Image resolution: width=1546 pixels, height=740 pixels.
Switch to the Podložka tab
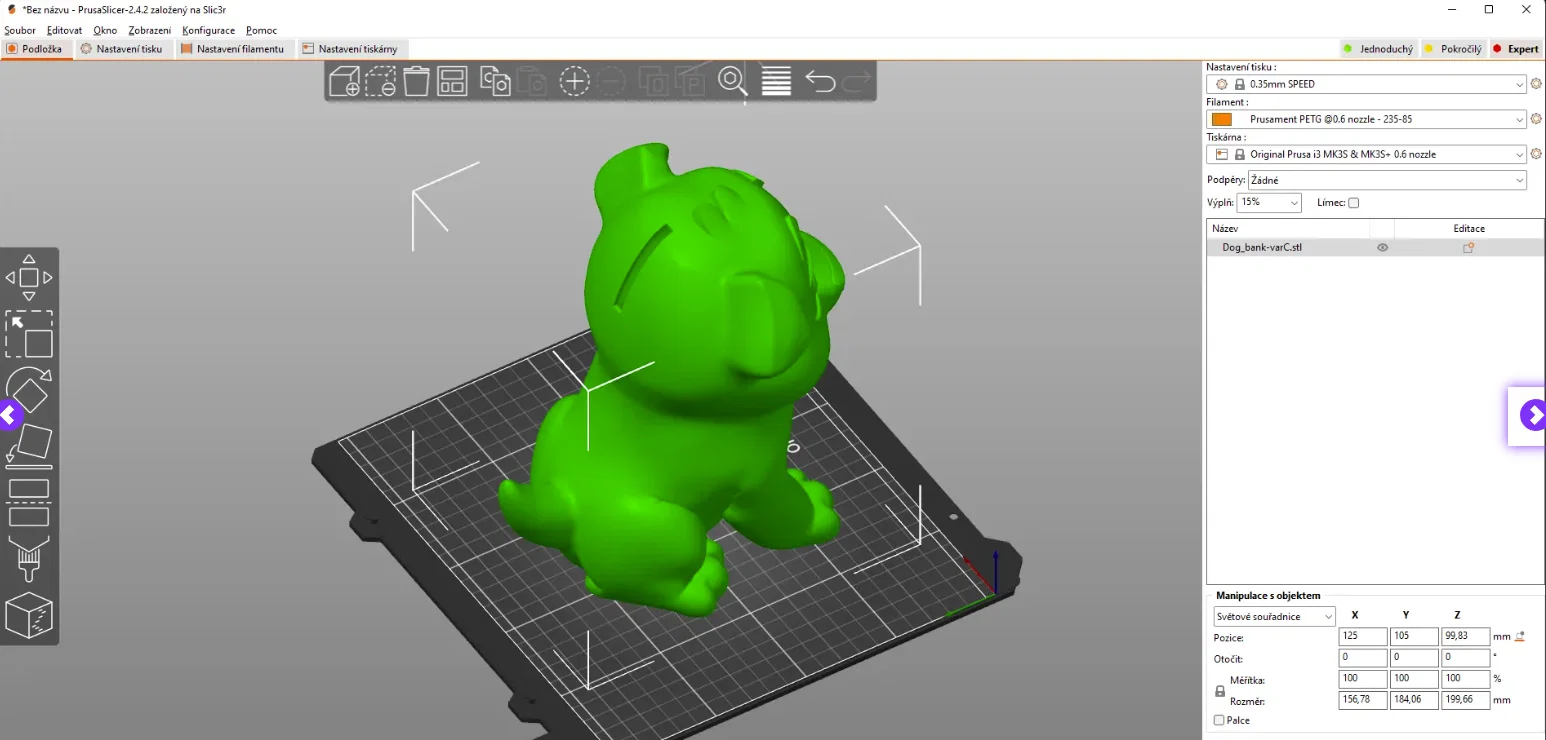36,49
